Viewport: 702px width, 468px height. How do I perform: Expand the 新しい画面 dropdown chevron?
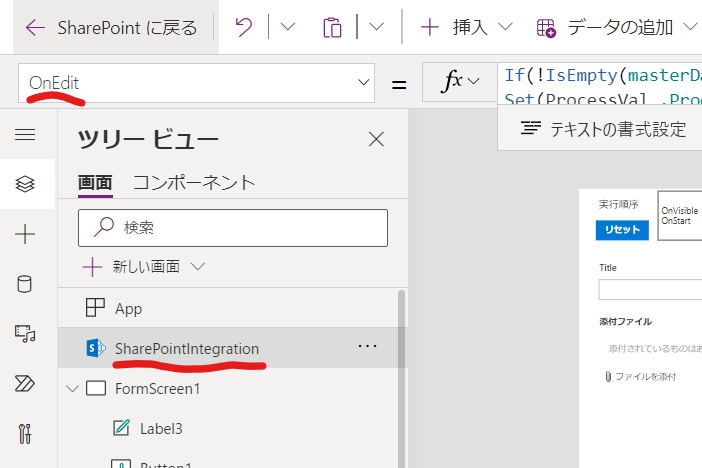[x=197, y=266]
